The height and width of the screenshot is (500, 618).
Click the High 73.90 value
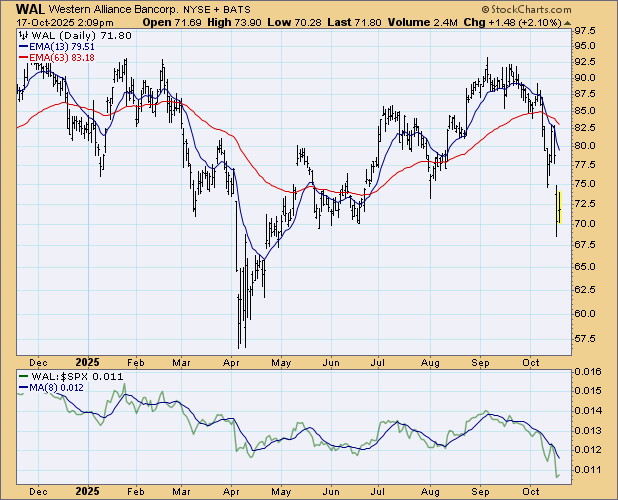coord(234,22)
